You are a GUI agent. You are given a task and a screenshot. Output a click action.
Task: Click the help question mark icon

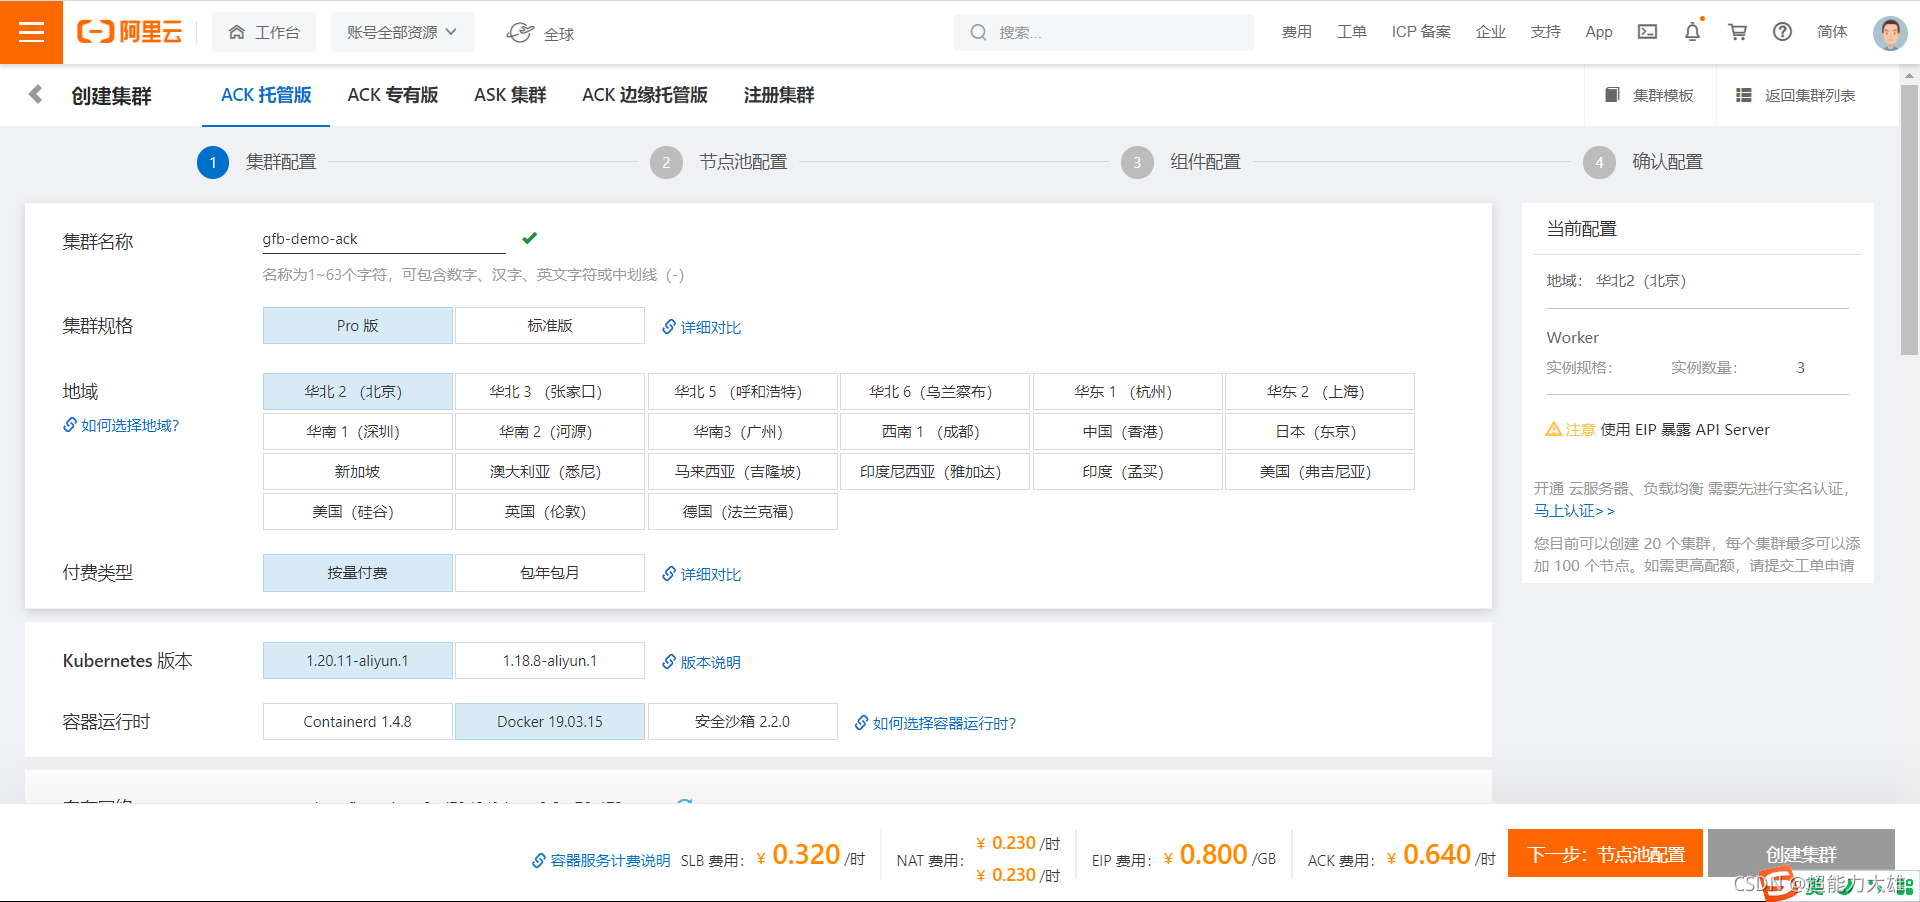(x=1782, y=31)
